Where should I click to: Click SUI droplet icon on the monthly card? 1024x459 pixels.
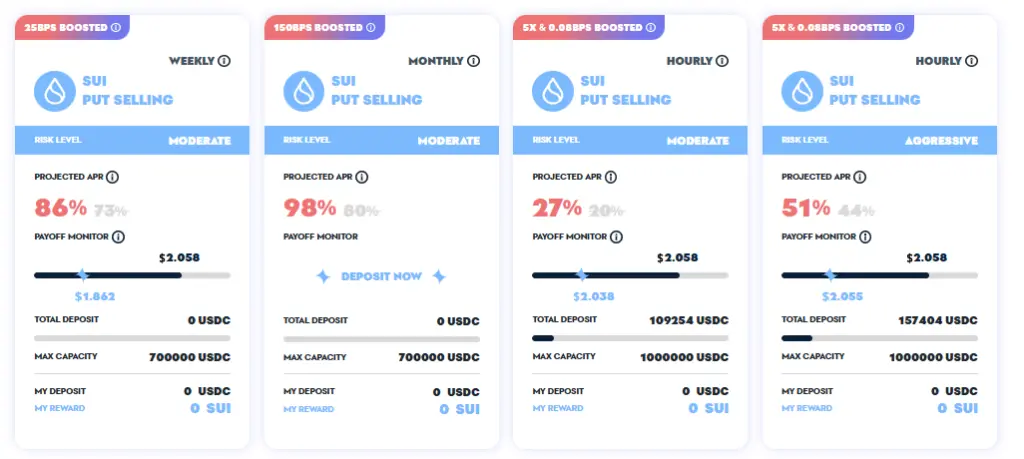pos(304,90)
